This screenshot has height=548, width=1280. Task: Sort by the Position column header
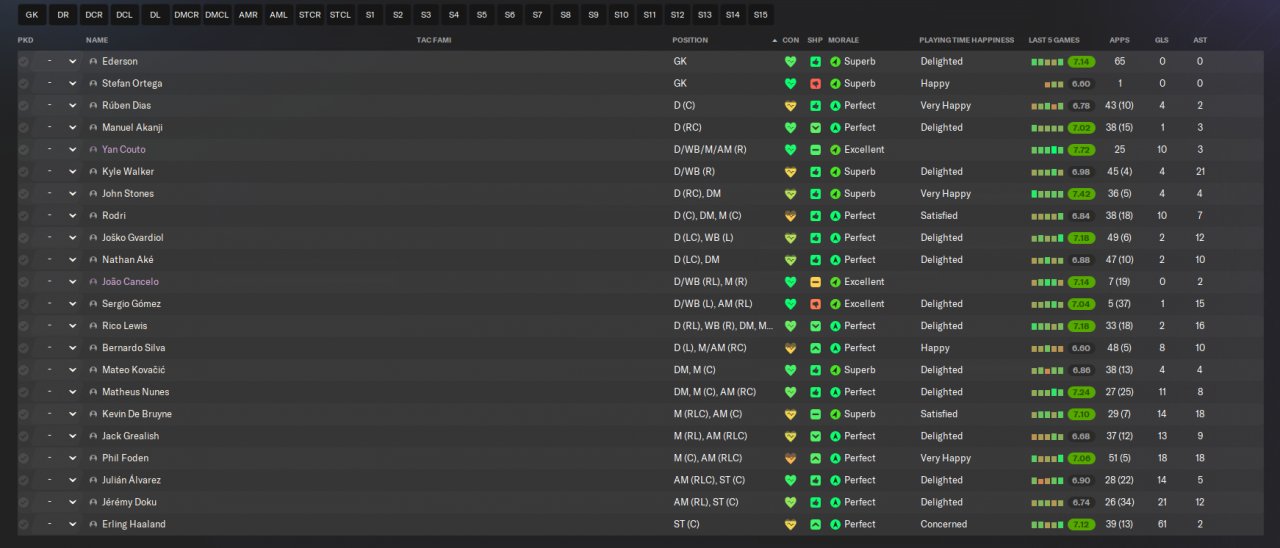(x=690, y=40)
